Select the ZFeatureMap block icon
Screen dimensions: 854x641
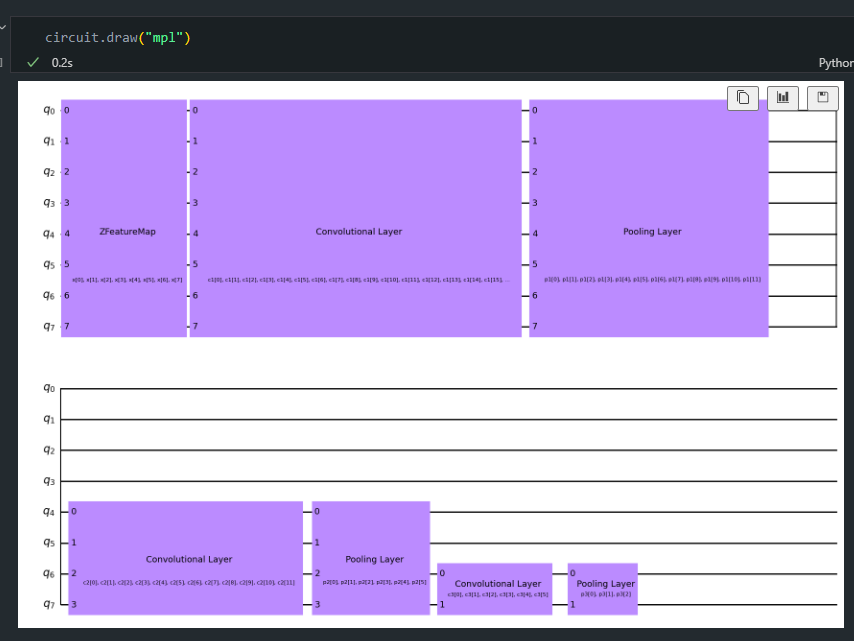point(122,230)
